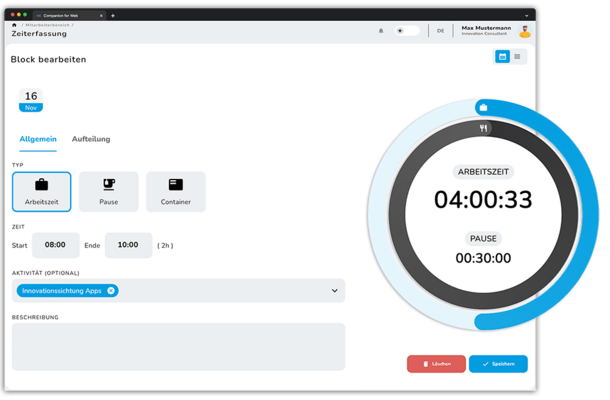This screenshot has width=610, height=400.
Task: Switch to calendar view icon
Action: [x=502, y=57]
